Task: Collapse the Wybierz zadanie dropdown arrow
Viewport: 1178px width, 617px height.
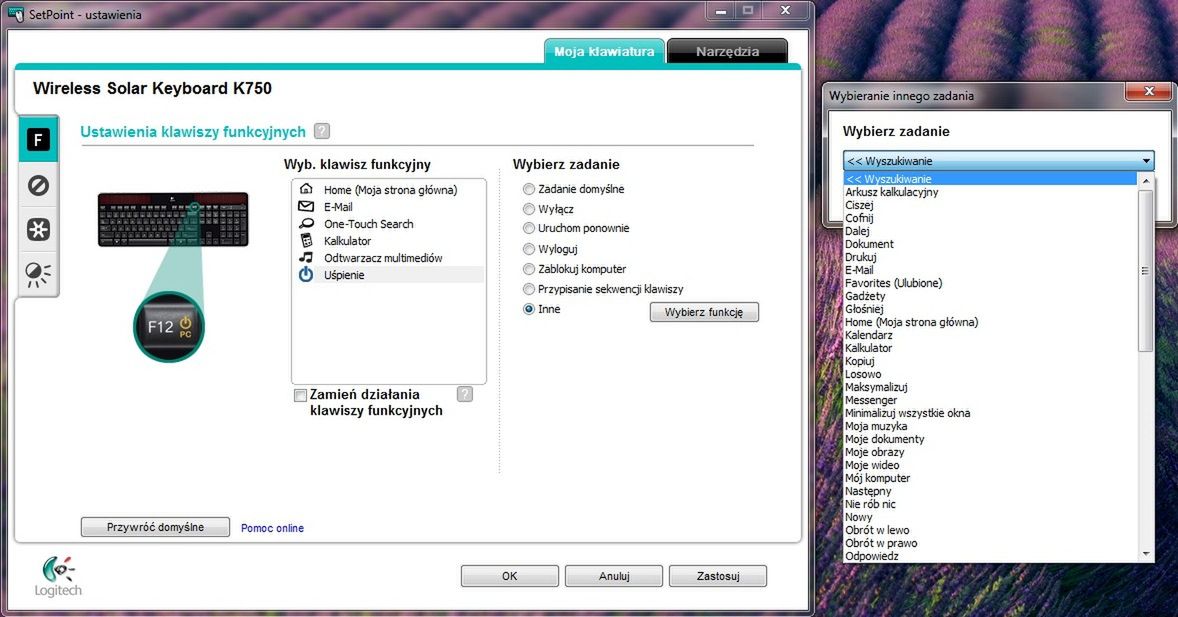Action: (1146, 161)
